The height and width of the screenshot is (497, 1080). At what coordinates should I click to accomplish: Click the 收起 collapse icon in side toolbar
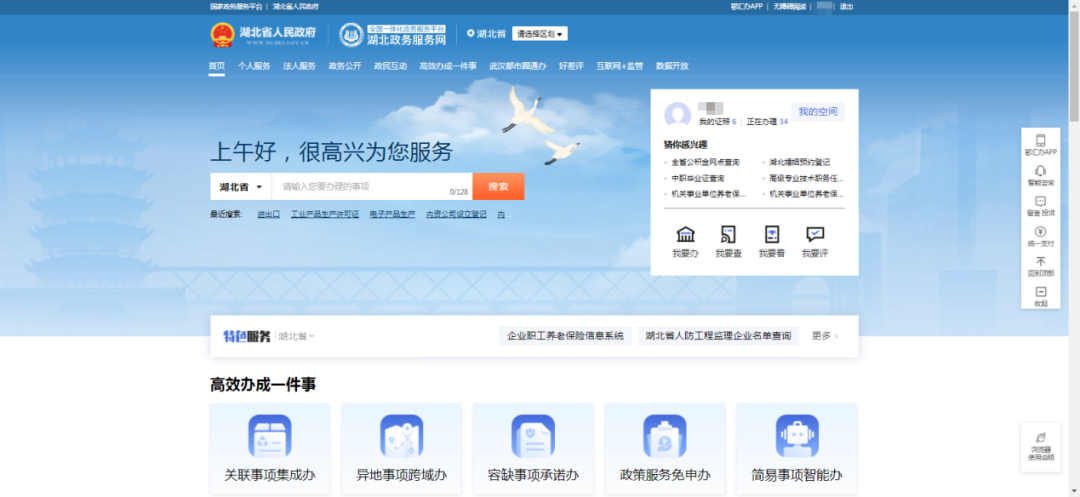1041,292
